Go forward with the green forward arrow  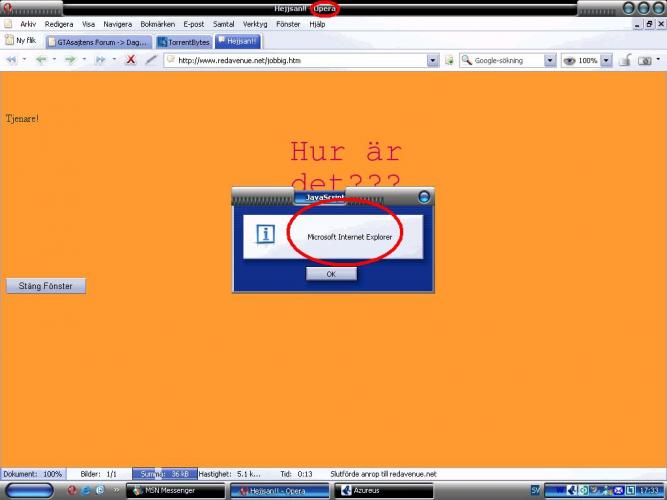tap(70, 60)
